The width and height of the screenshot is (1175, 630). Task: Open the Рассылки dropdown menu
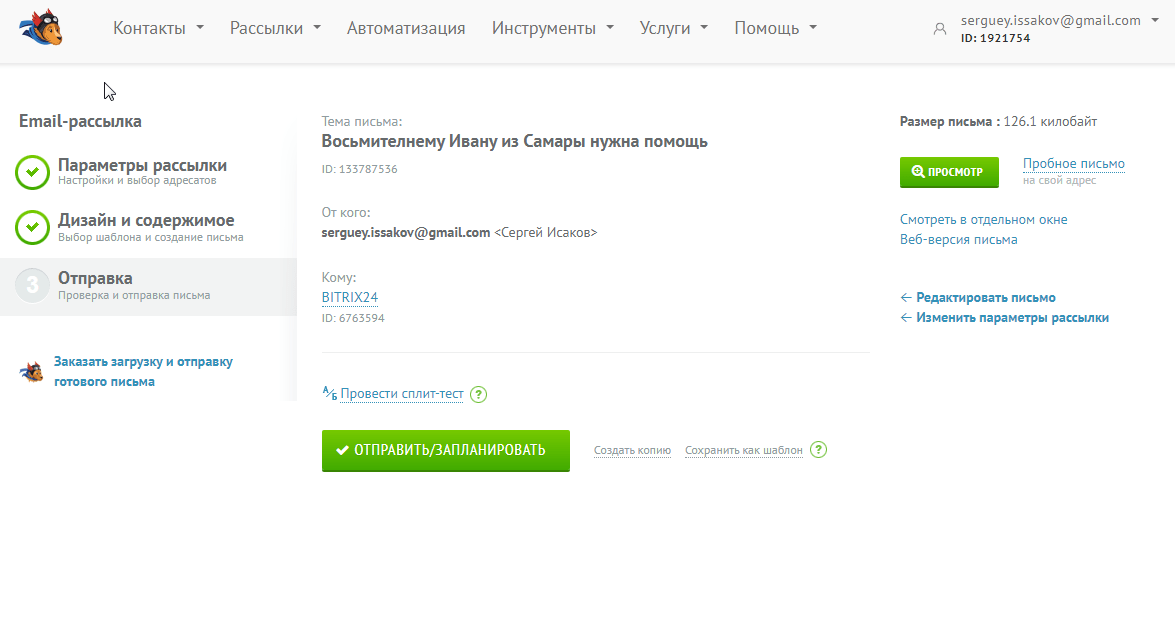pos(275,28)
